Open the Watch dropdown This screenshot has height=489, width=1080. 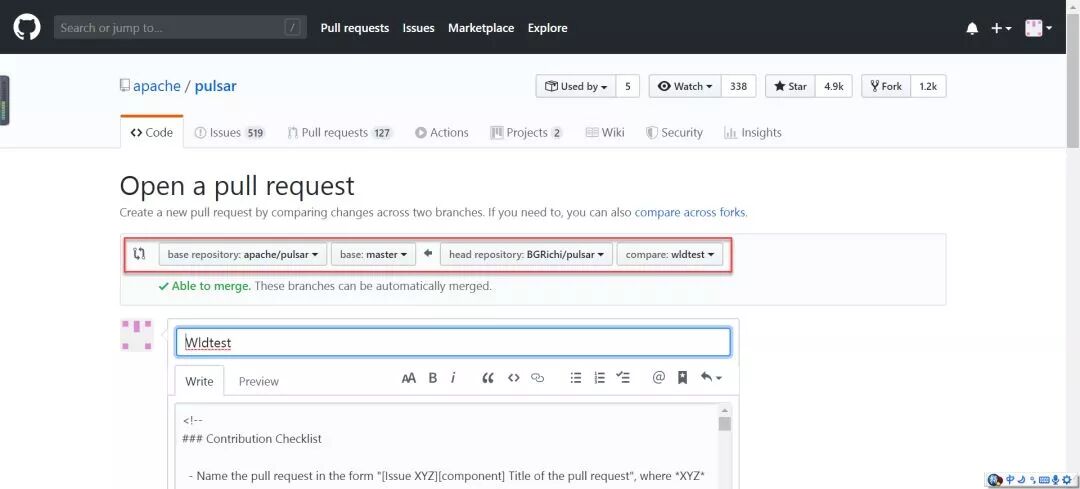point(685,86)
